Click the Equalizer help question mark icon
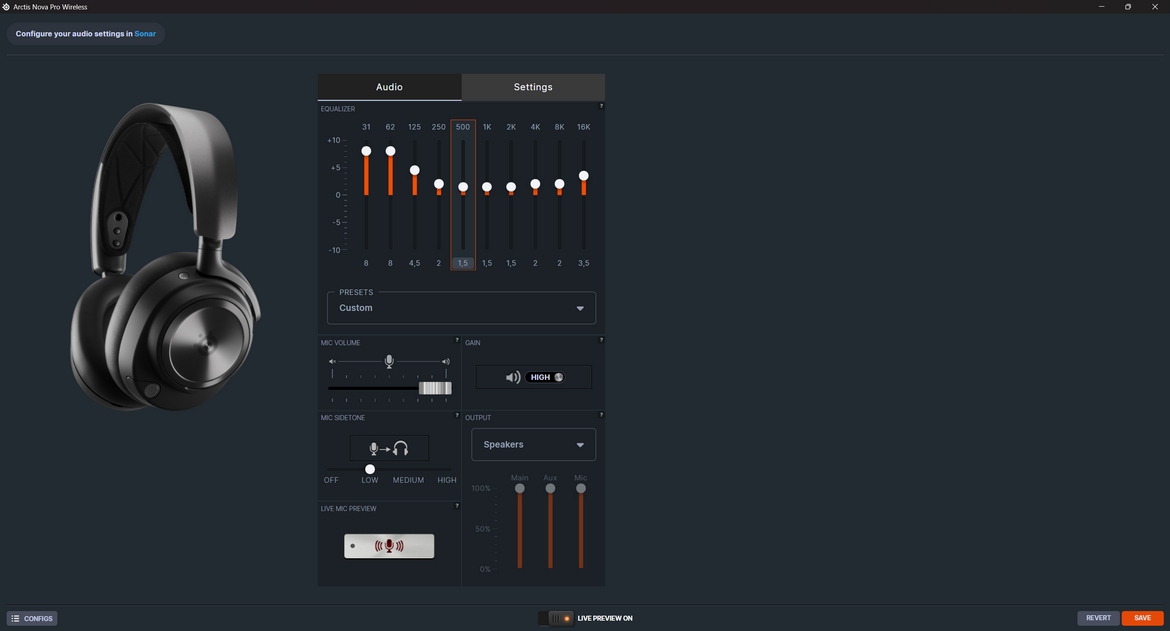The width and height of the screenshot is (1170, 631). [601, 106]
